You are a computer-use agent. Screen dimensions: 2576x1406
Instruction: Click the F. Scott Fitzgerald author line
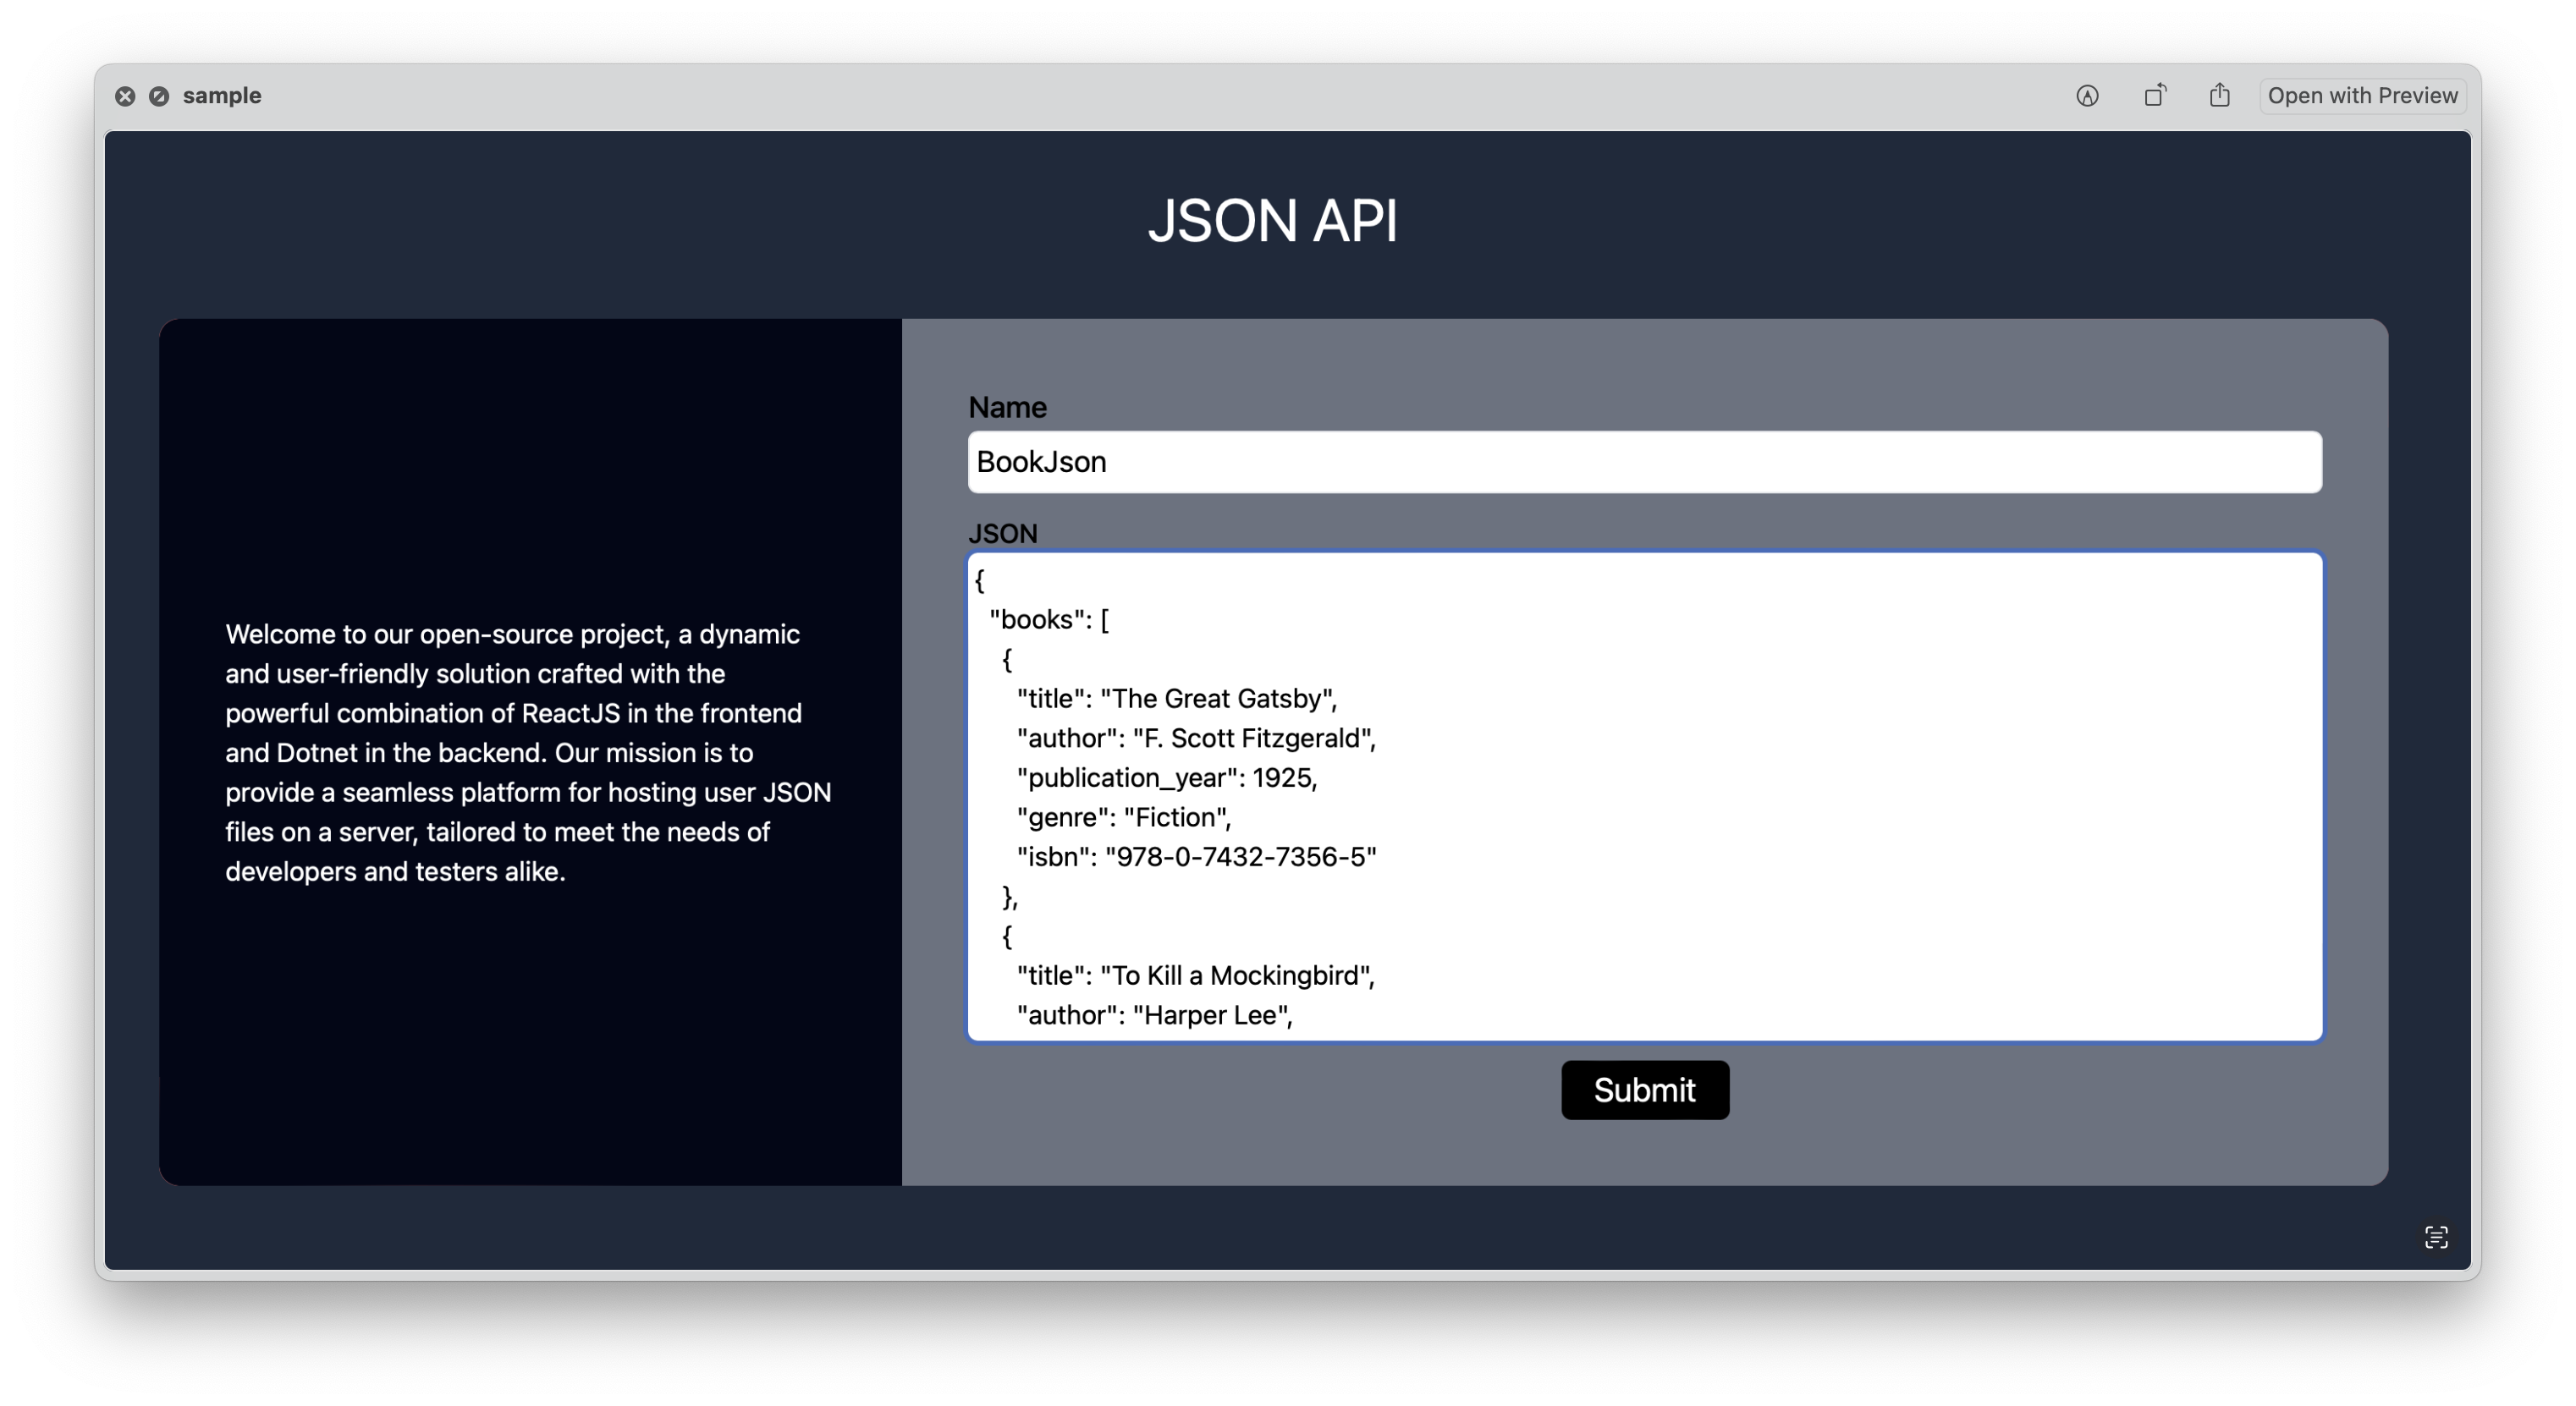(1195, 738)
